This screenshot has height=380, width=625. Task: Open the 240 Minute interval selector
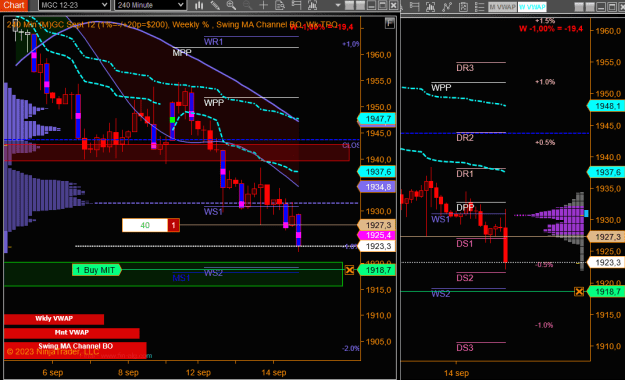point(150,5)
